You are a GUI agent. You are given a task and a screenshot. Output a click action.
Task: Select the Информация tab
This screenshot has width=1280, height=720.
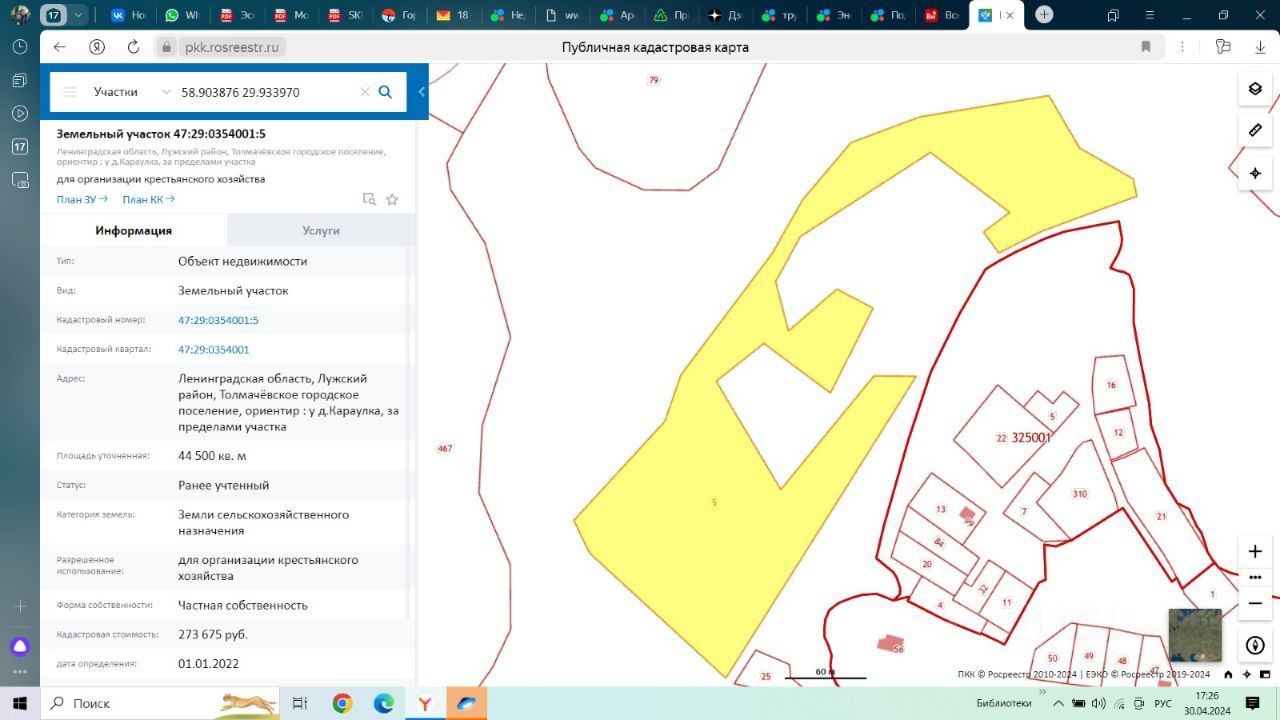pos(133,230)
